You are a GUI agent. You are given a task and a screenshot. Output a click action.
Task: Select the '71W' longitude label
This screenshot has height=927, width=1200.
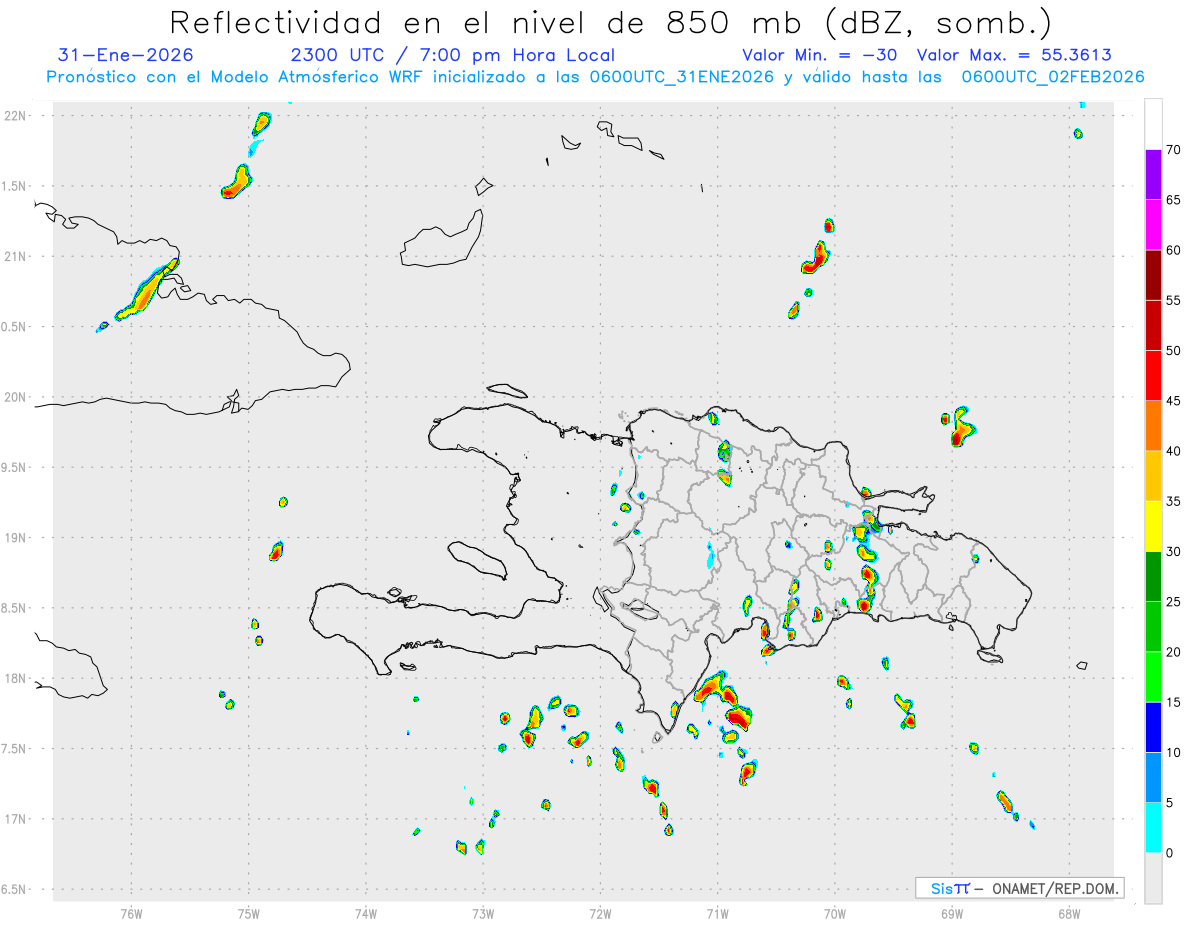[717, 913]
